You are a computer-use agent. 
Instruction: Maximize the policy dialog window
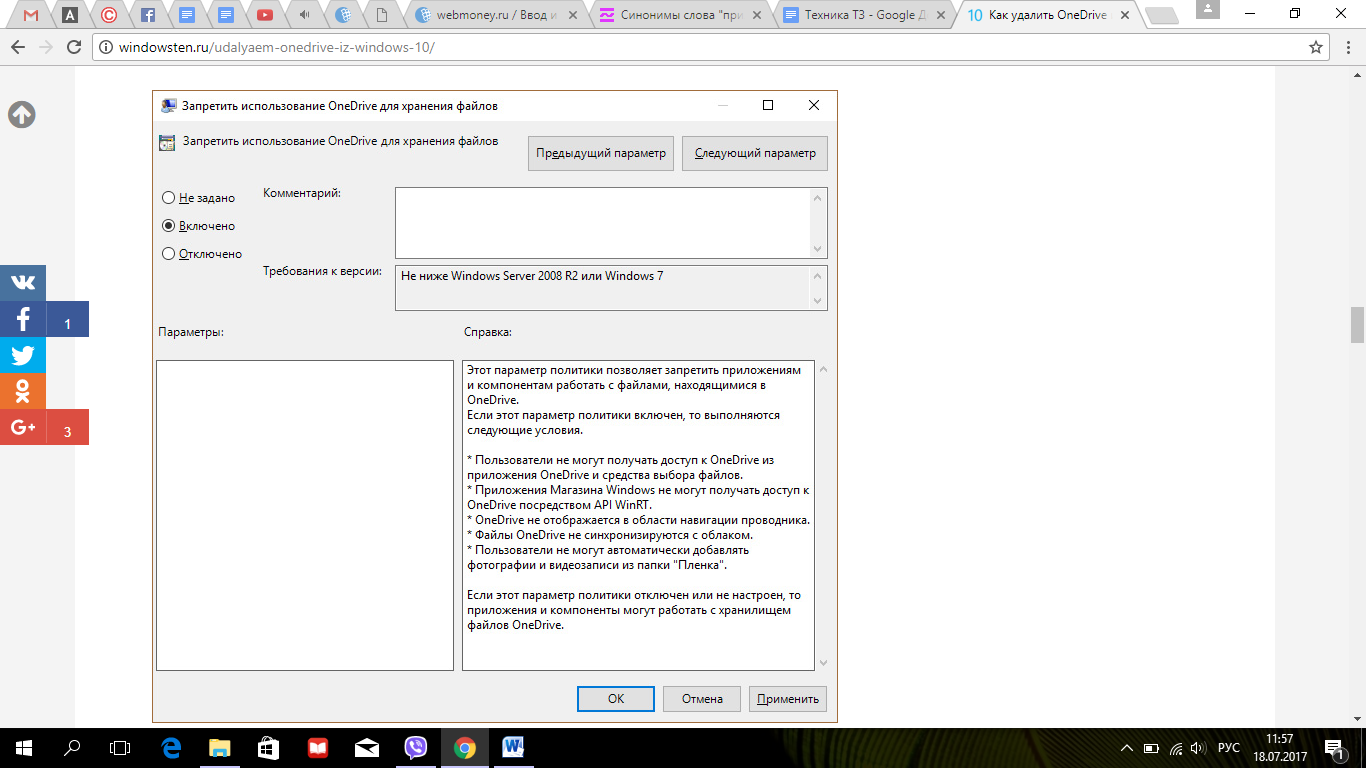coord(768,105)
